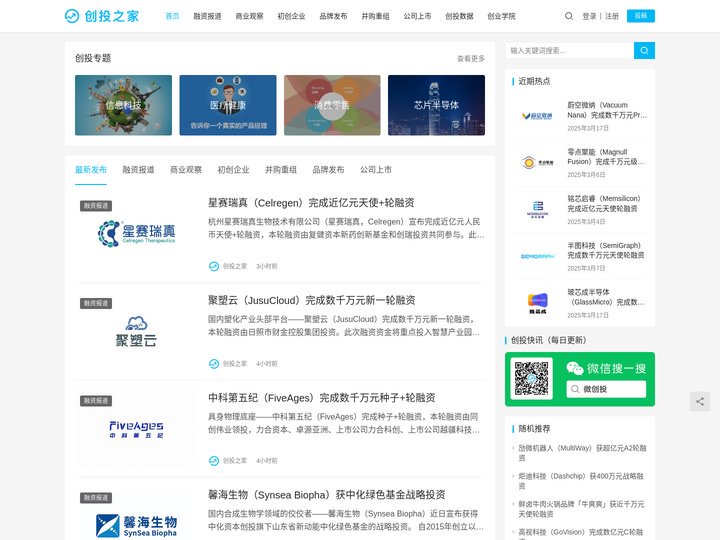This screenshot has height=540, width=720.
Task: Click 查看更多 in 创投专题
Action: [x=471, y=59]
